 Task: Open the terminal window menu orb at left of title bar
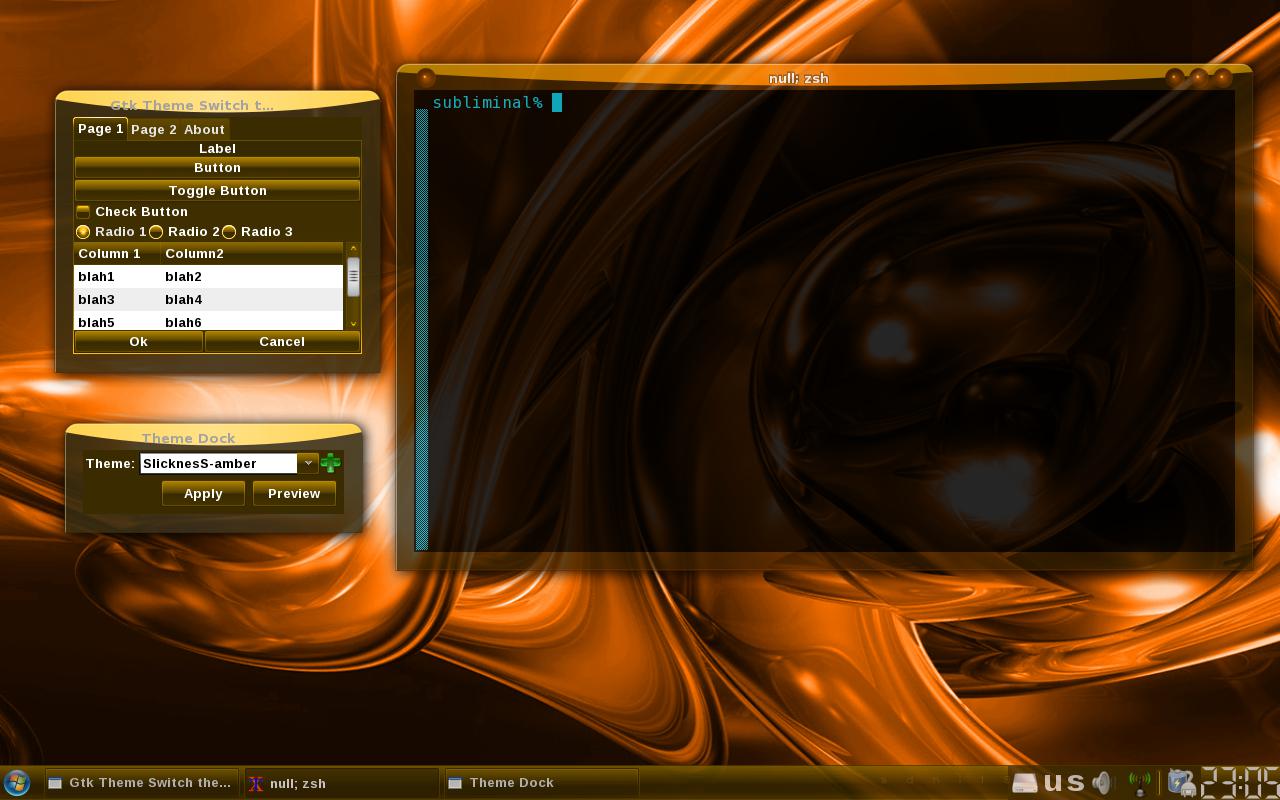point(426,77)
